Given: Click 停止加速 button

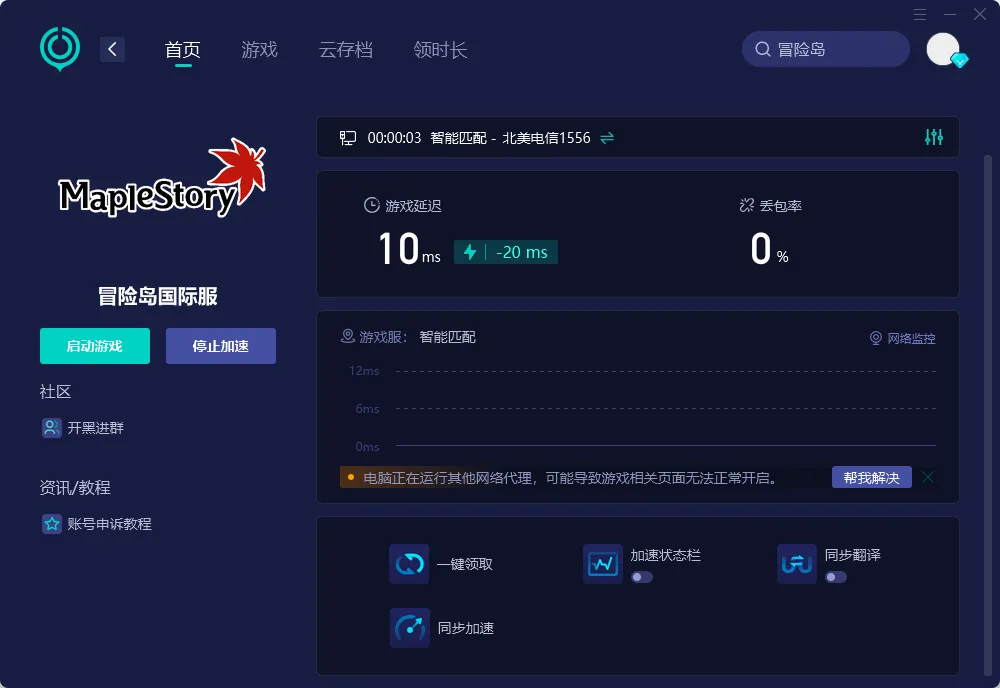Looking at the screenshot, I should point(221,346).
